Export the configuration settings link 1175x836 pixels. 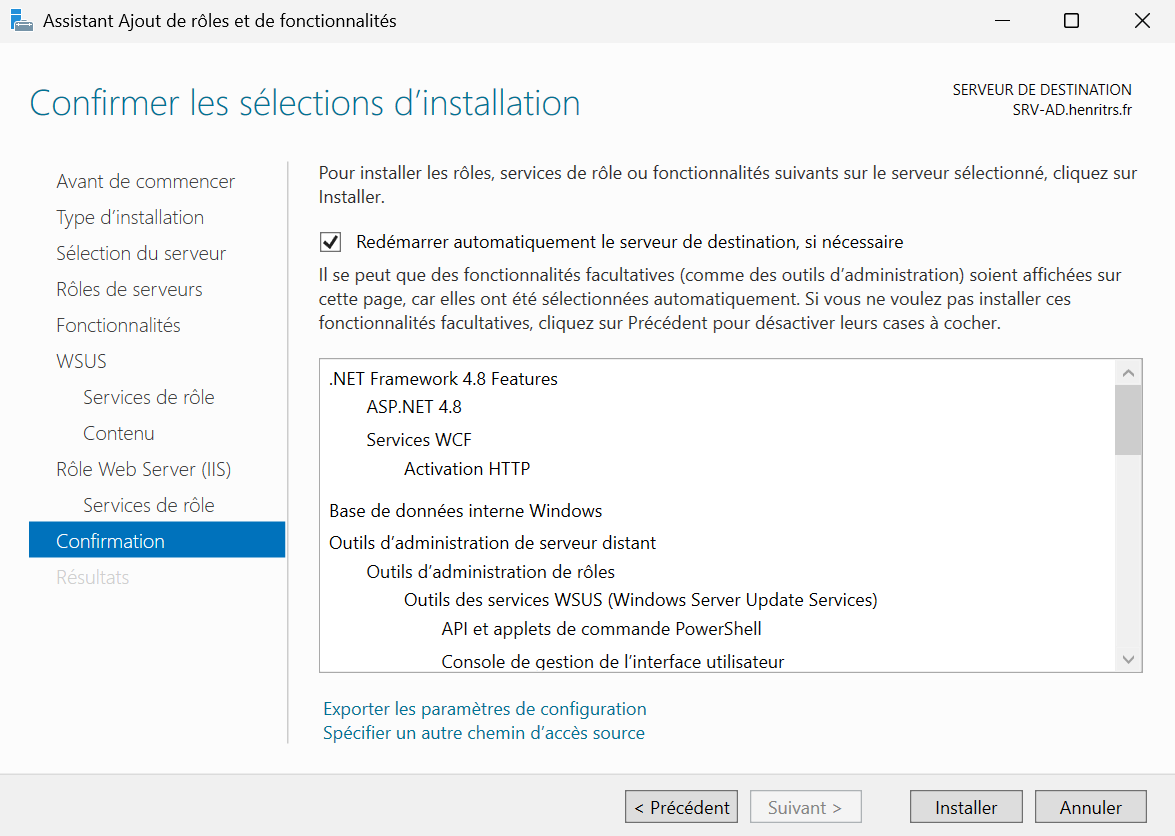pos(485,709)
